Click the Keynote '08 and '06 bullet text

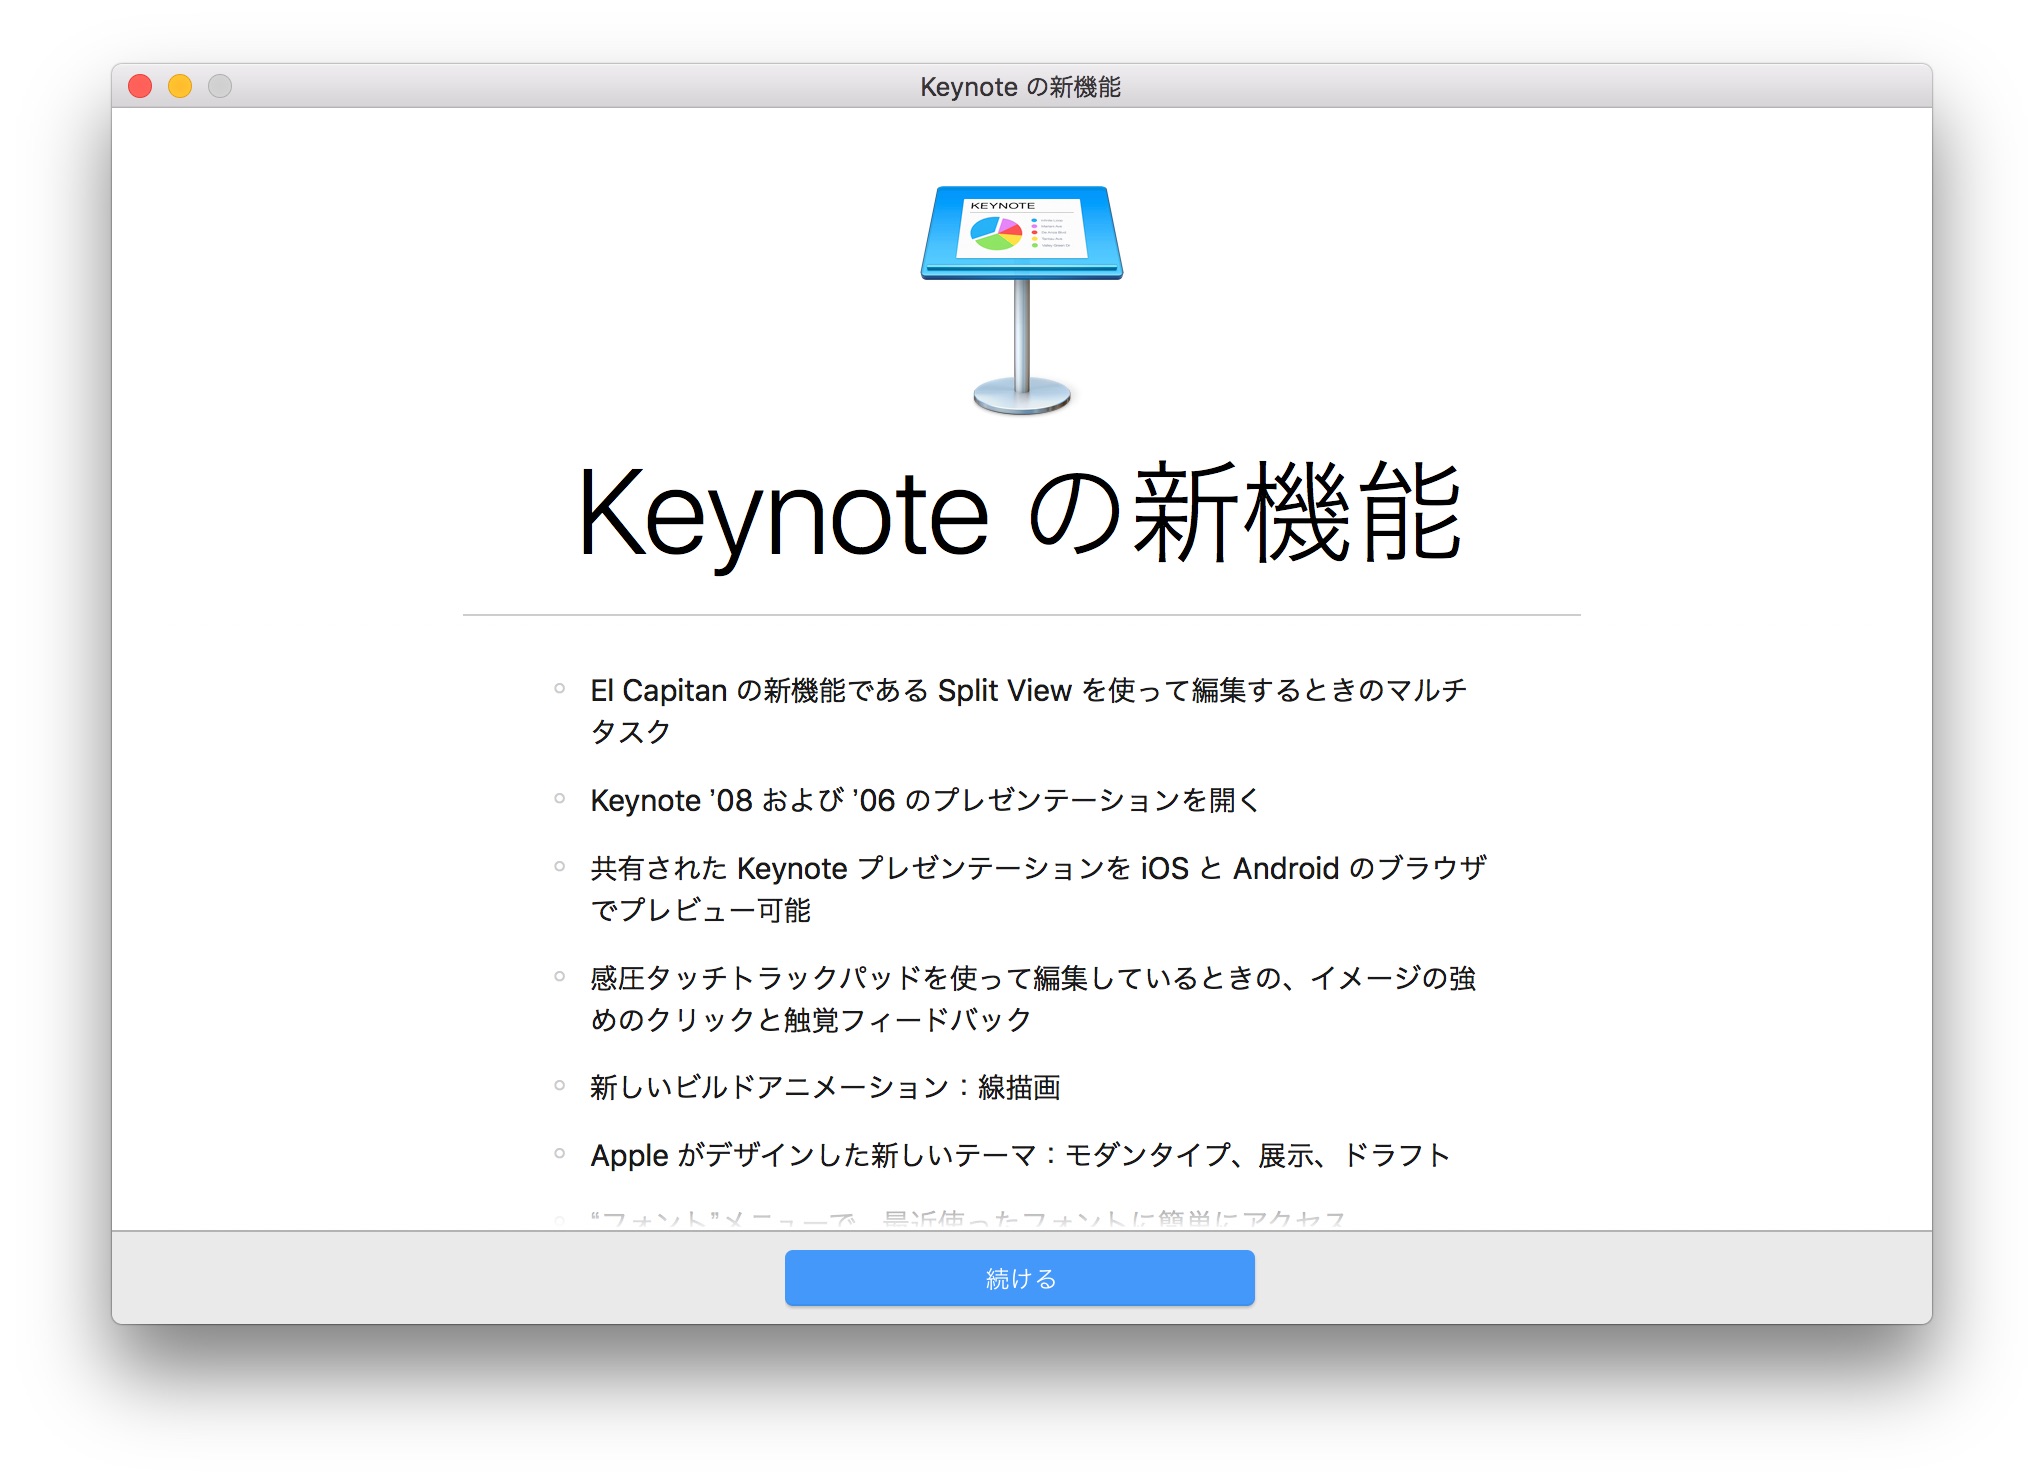(925, 800)
